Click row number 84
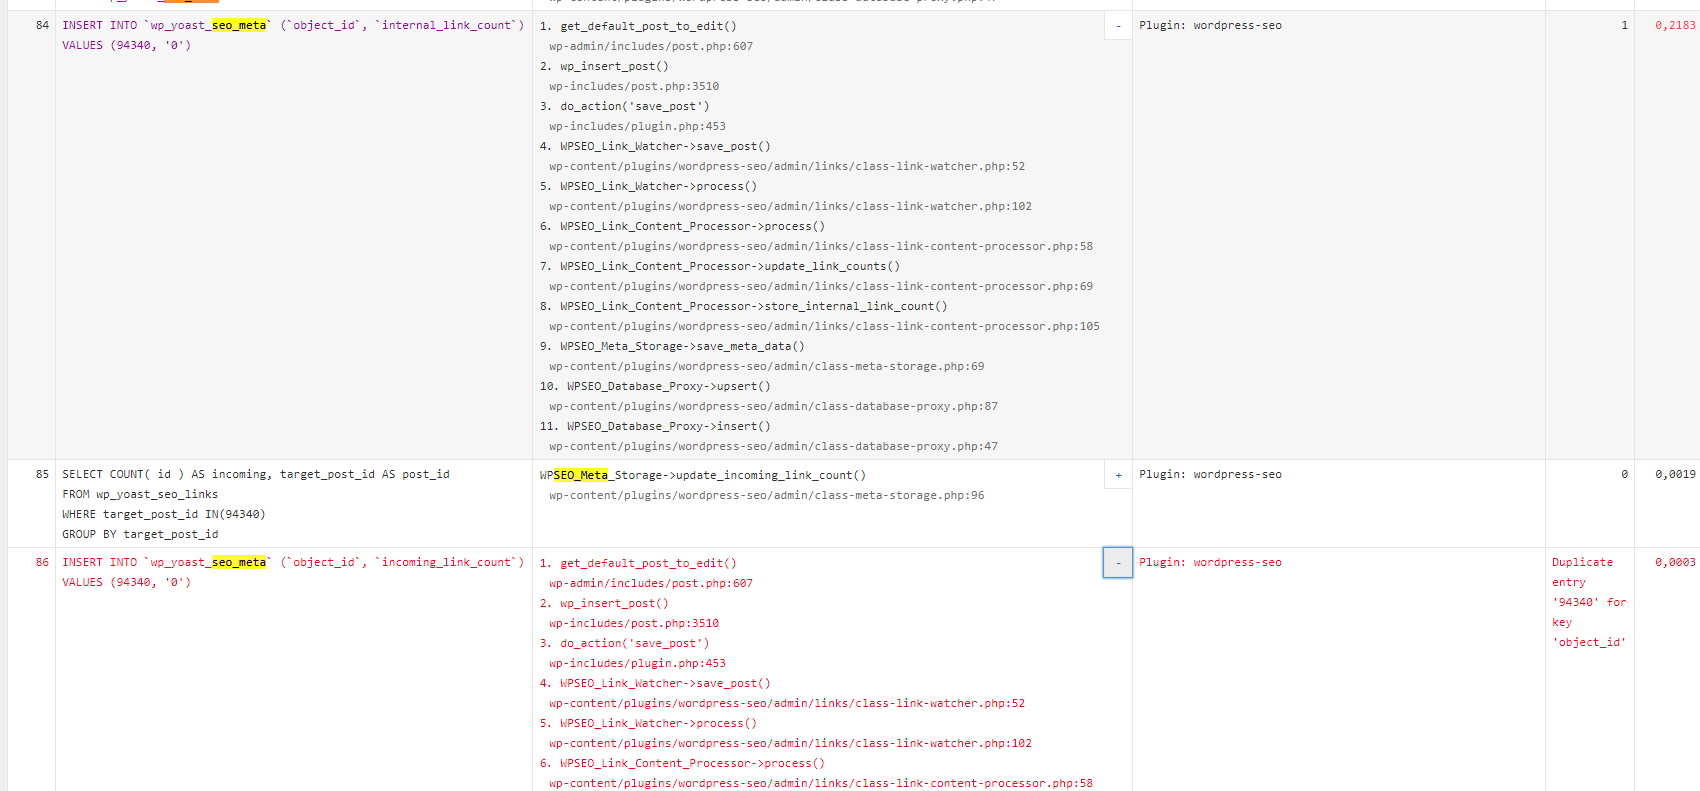 (x=42, y=26)
